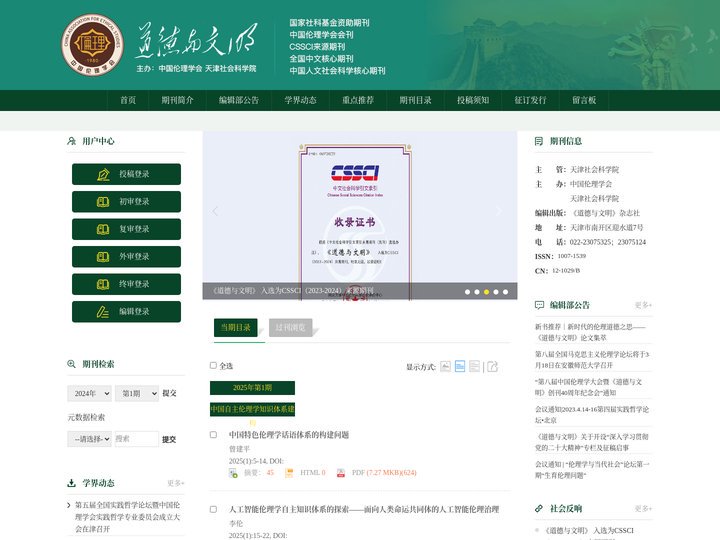Viewport: 720px width, 540px height.
Task: Click book icon on 外审登录
Action: 103,257
